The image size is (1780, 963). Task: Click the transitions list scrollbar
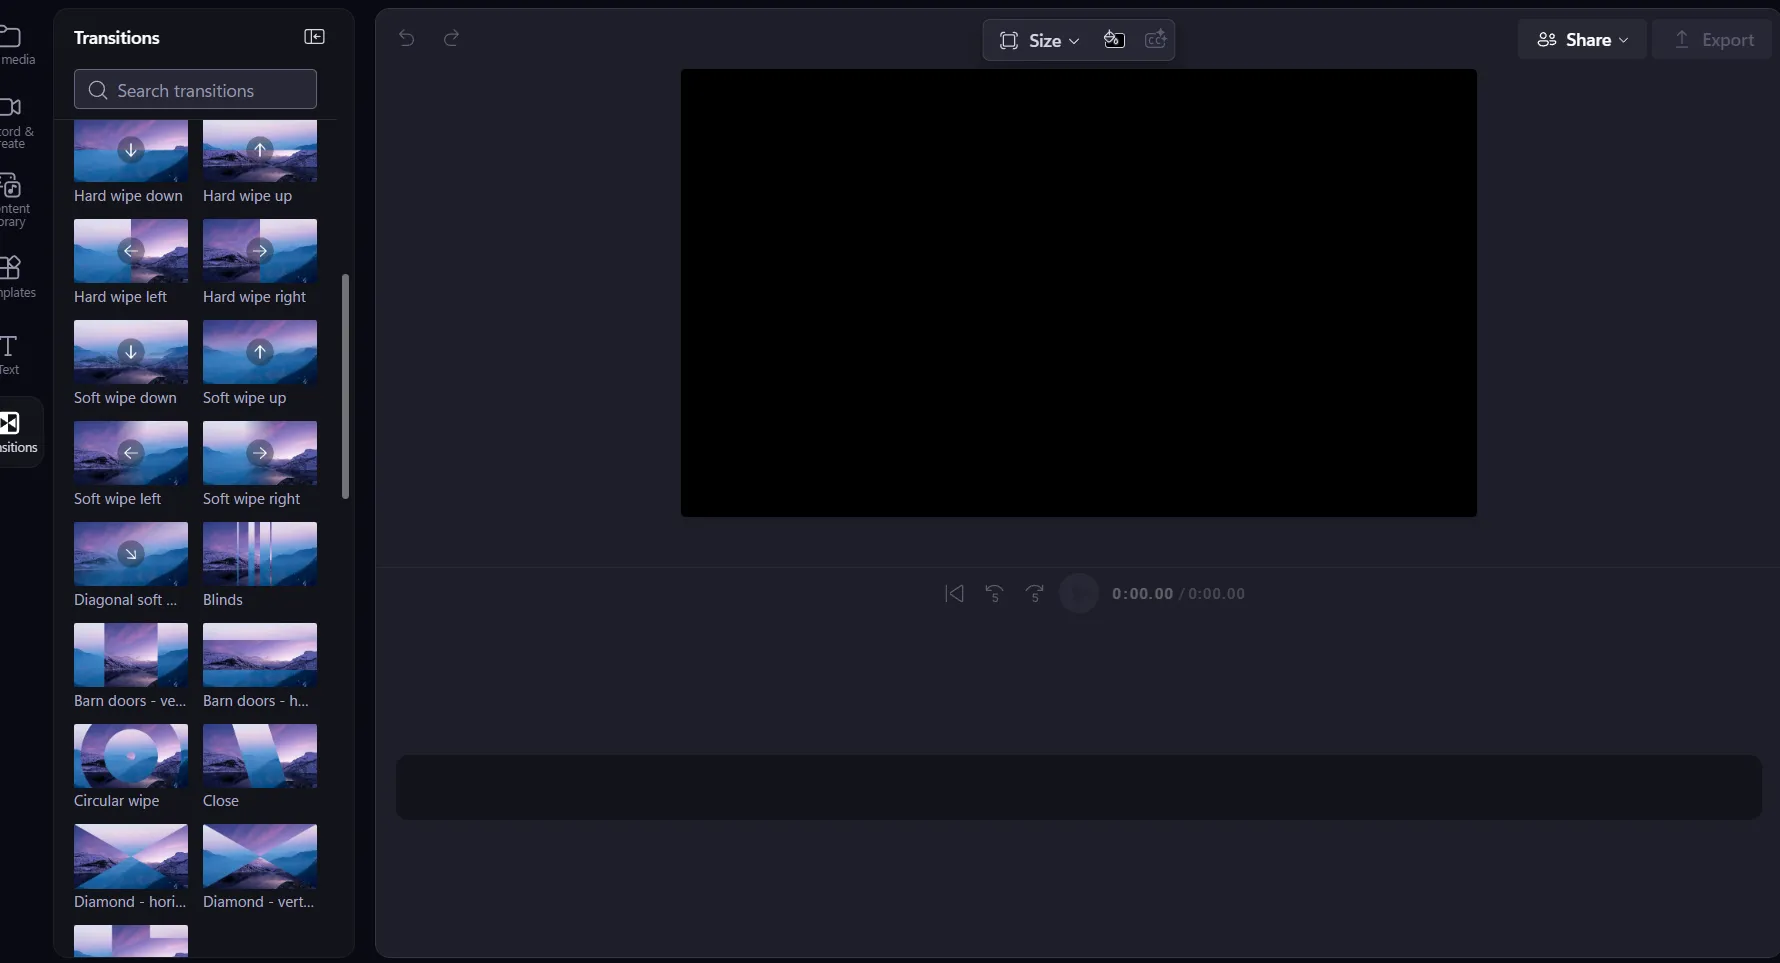[x=345, y=386]
